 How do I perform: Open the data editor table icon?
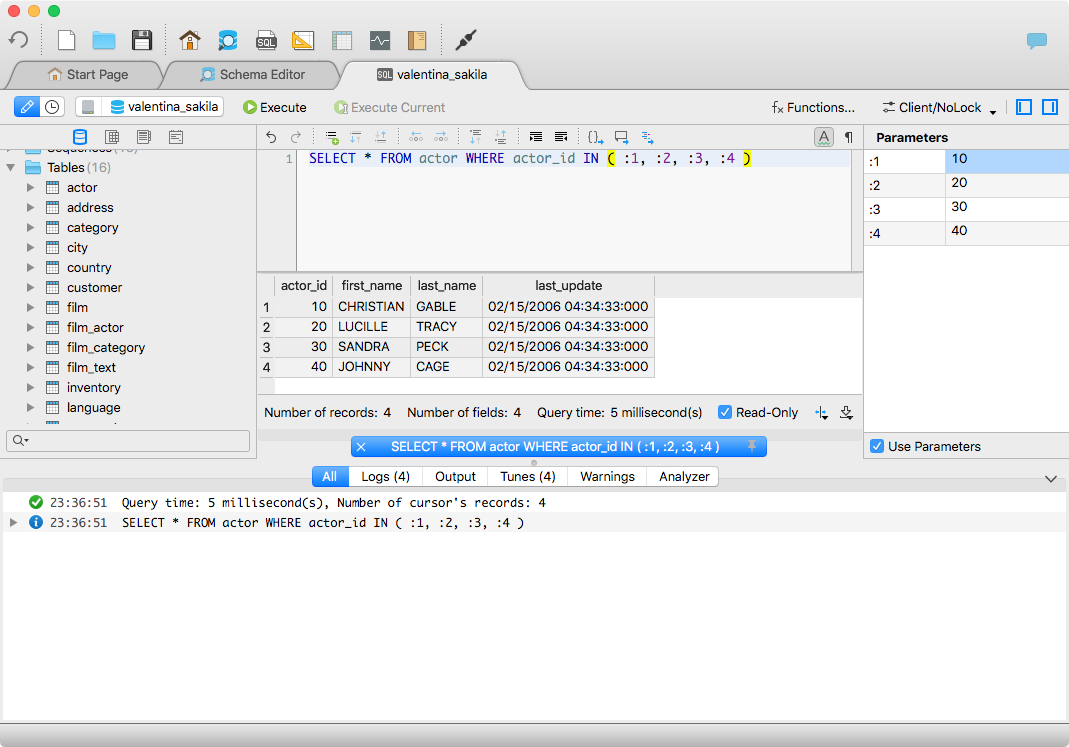[342, 40]
